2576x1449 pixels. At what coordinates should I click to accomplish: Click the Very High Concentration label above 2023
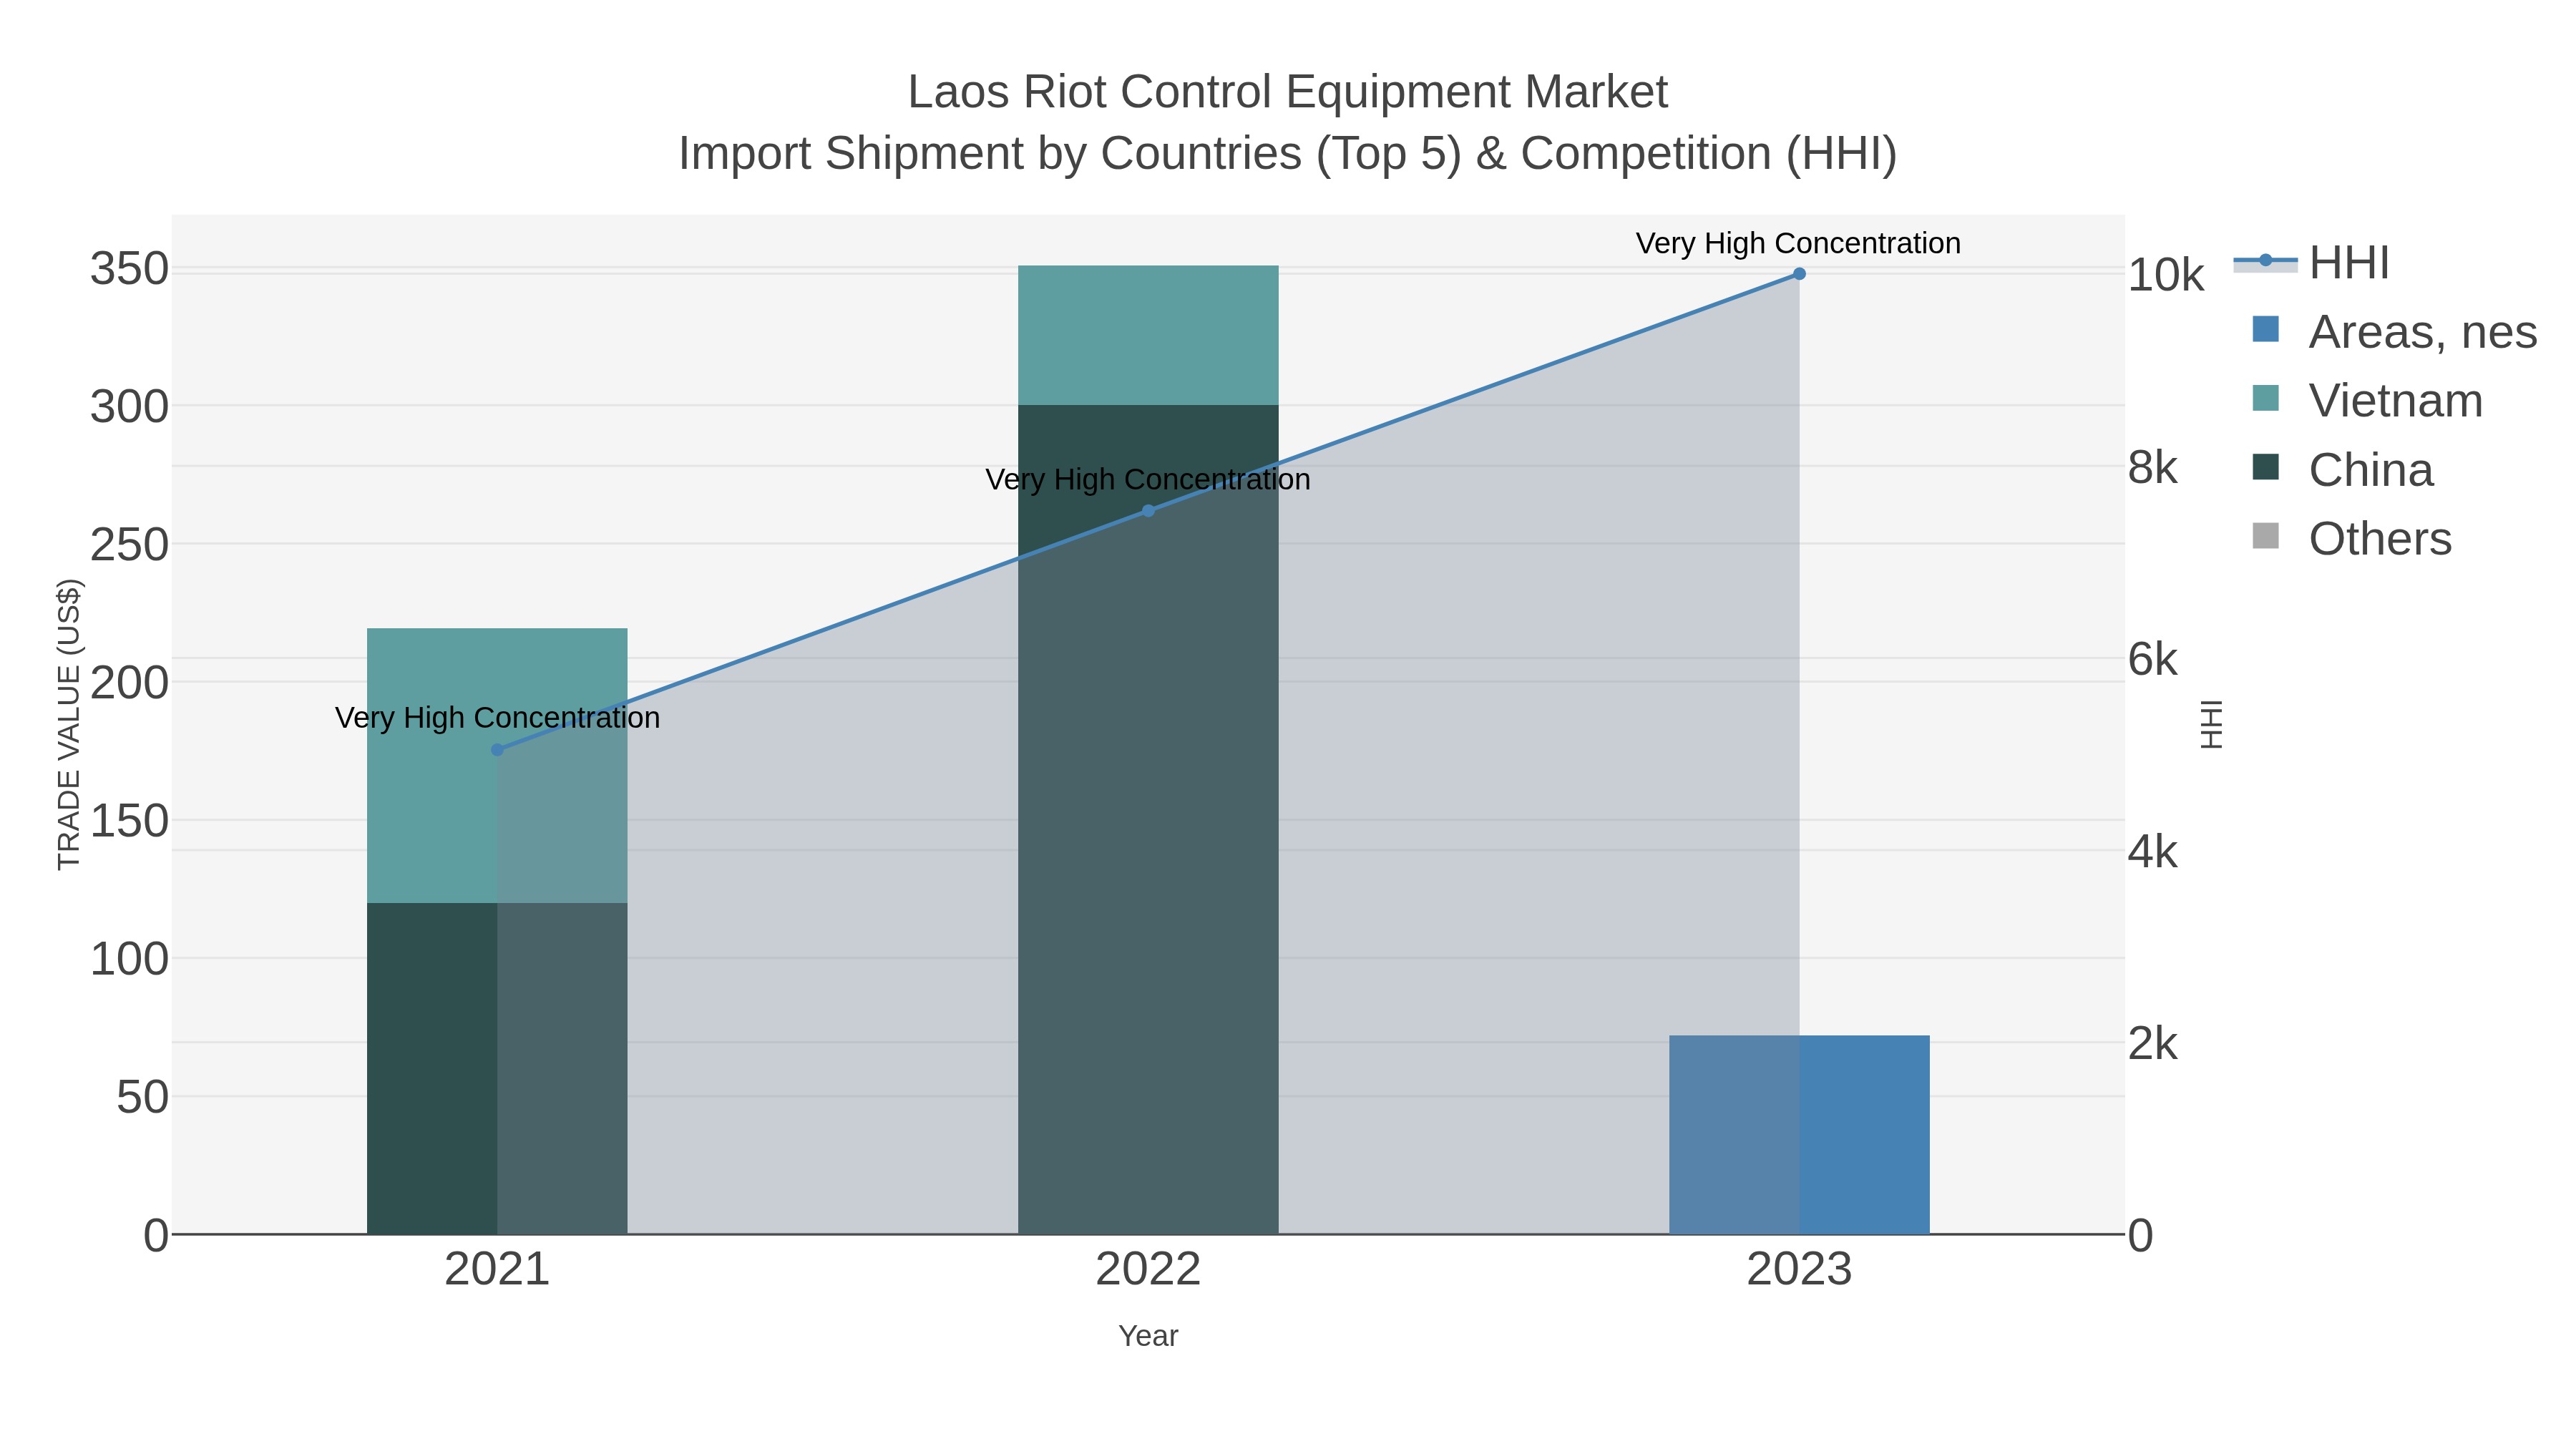1798,243
